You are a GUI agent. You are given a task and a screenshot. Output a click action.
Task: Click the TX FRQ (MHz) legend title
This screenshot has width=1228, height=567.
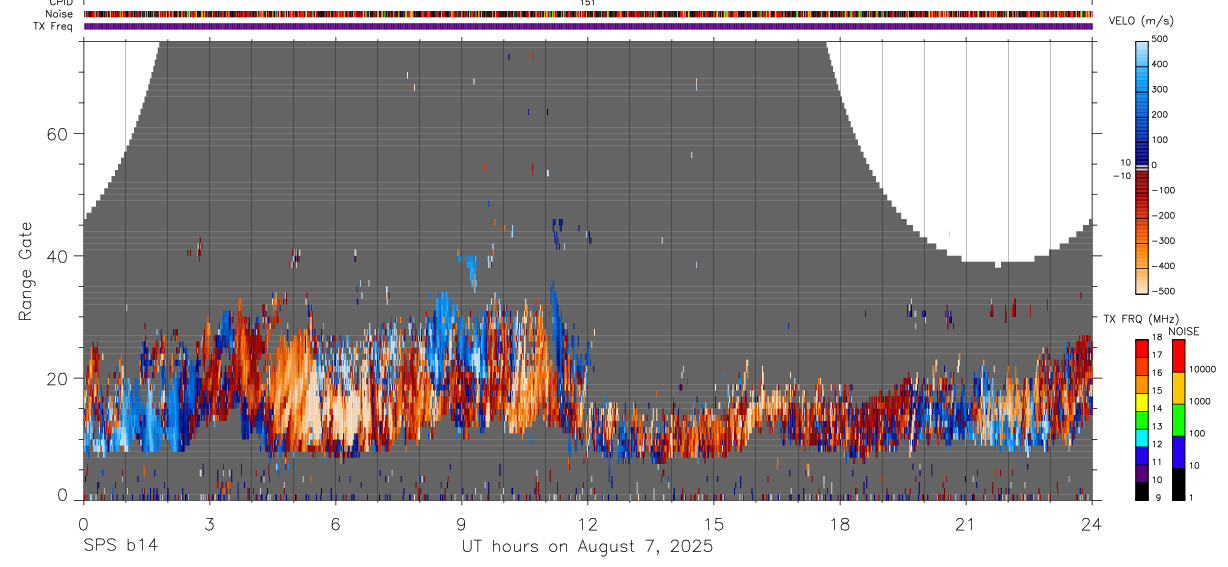click(1141, 319)
